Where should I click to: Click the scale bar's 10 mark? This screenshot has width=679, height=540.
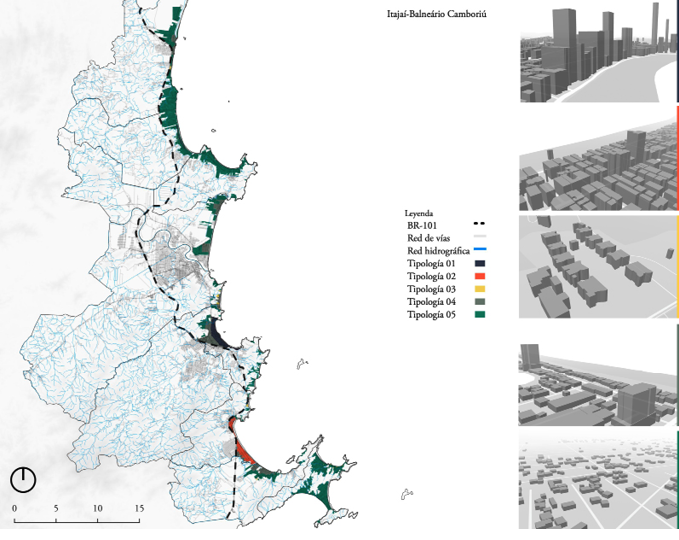[x=97, y=509]
